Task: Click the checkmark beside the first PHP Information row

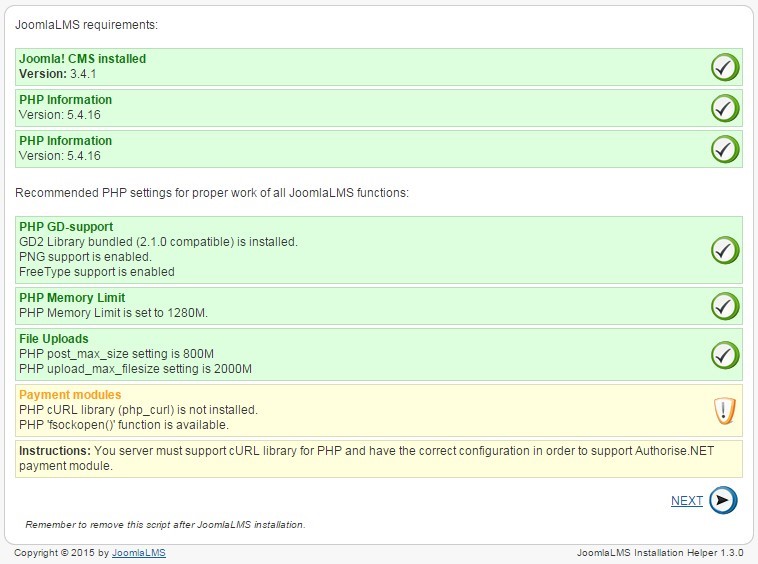Action: pyautogui.click(x=725, y=108)
